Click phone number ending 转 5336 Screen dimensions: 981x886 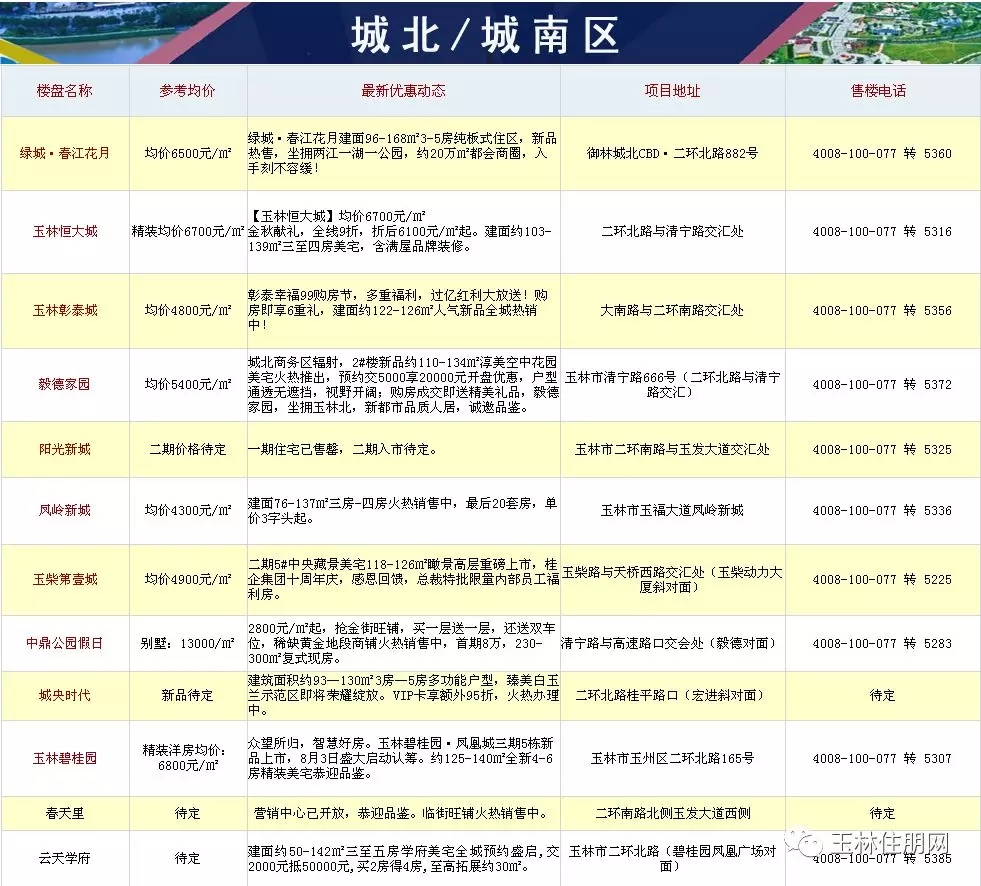point(882,511)
